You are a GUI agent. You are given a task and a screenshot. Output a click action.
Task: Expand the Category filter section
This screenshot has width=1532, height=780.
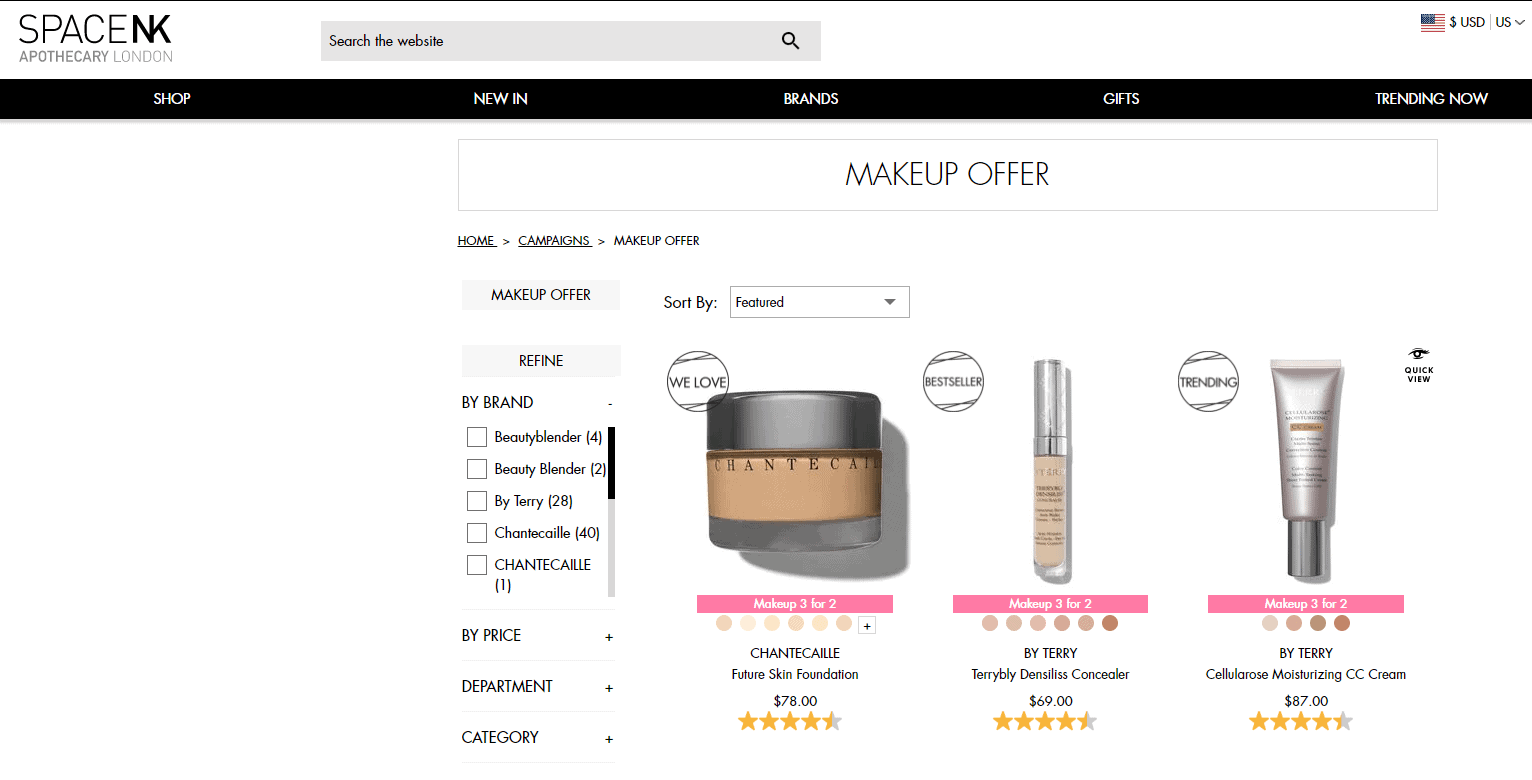tap(609, 739)
